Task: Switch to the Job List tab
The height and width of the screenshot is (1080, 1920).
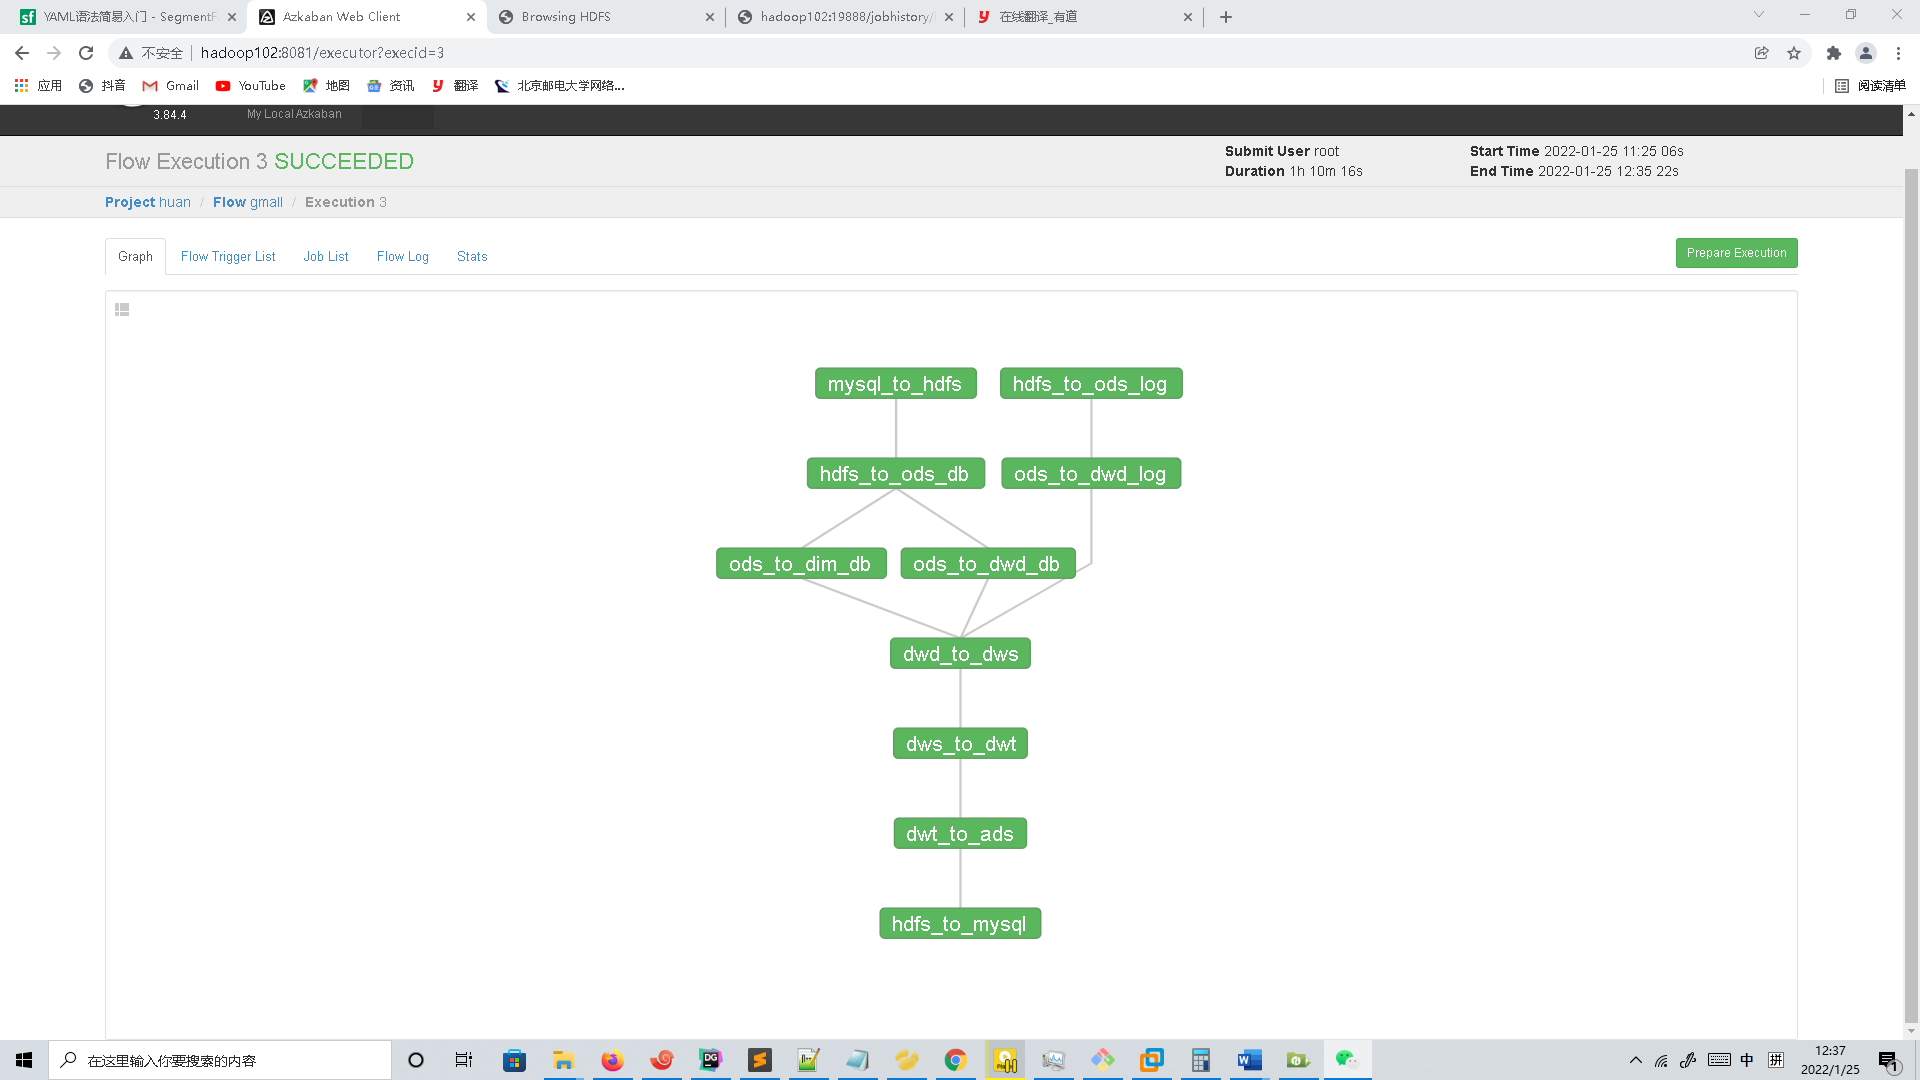Action: point(326,257)
